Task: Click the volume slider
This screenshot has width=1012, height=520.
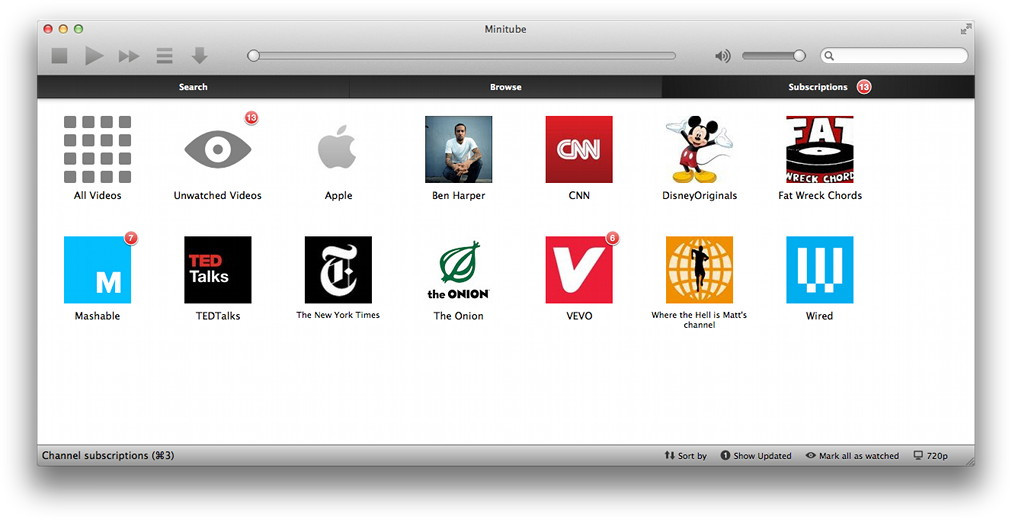Action: [773, 56]
